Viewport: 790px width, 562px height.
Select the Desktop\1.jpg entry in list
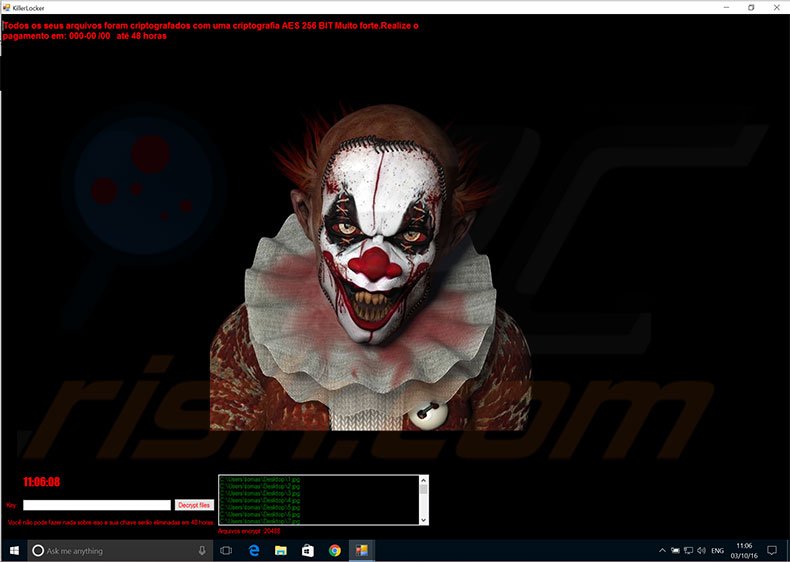pos(260,479)
